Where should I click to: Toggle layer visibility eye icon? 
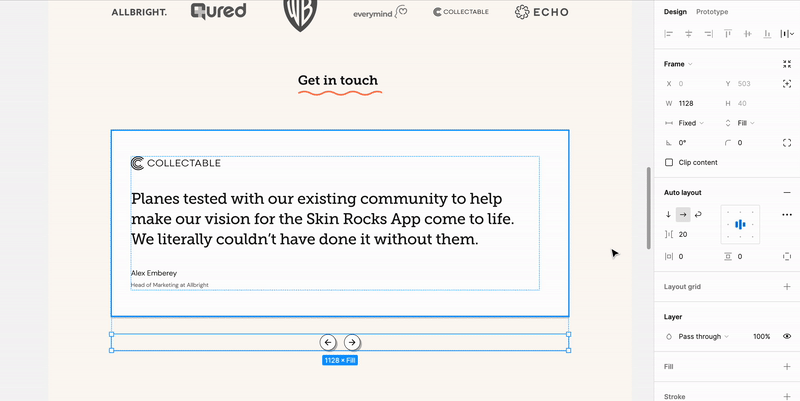point(787,337)
